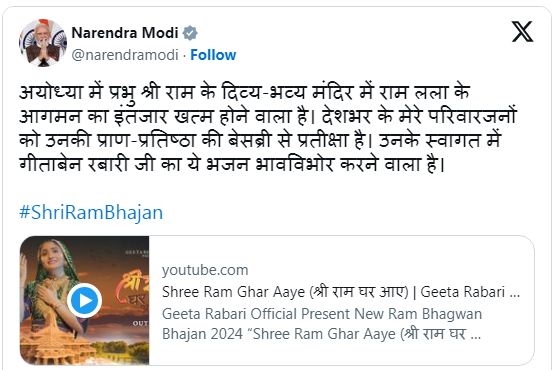The width and height of the screenshot is (556, 370).
Task: Click the tweet line starting with को उनकी प्राण-प्रतिष्ठा
Action: click(260, 140)
